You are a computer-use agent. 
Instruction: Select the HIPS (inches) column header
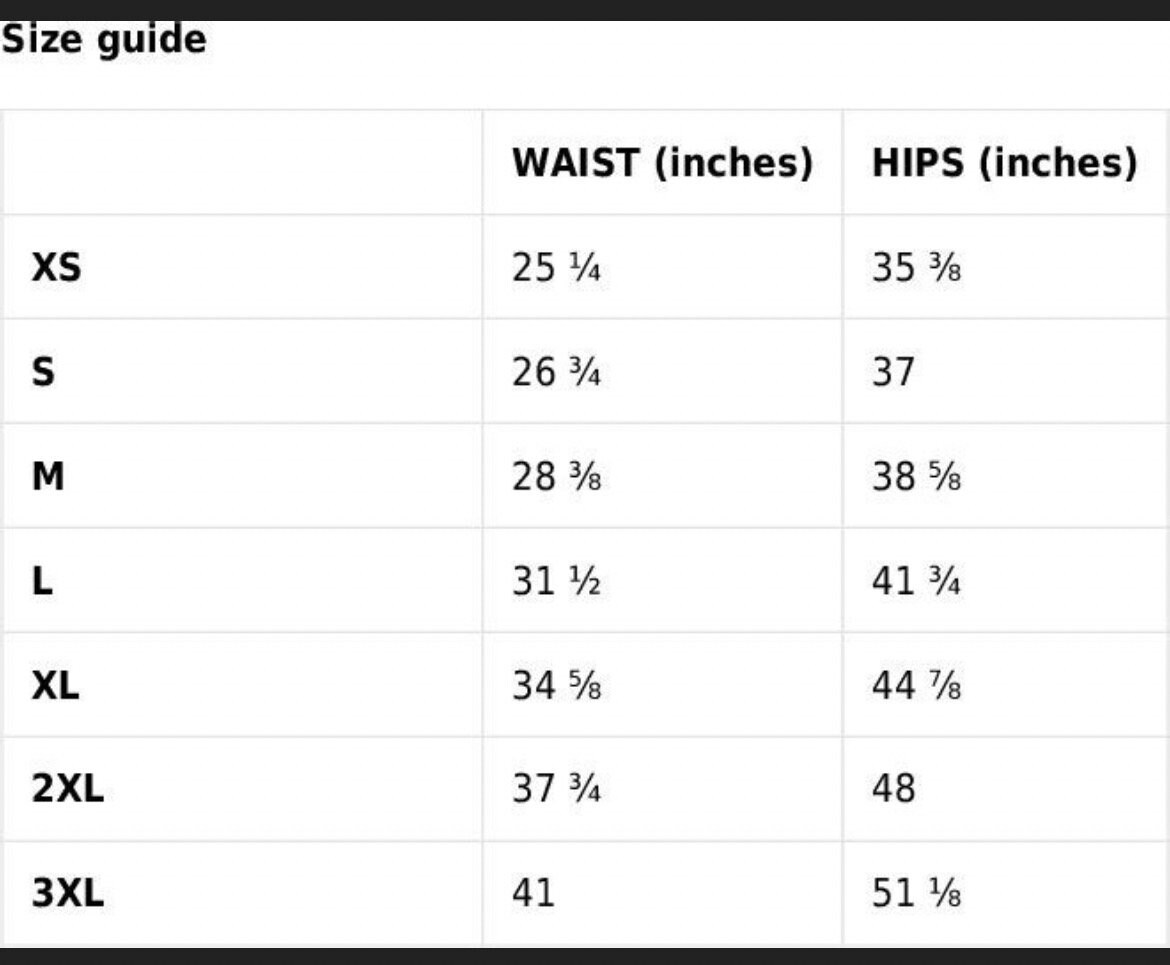click(x=1004, y=163)
